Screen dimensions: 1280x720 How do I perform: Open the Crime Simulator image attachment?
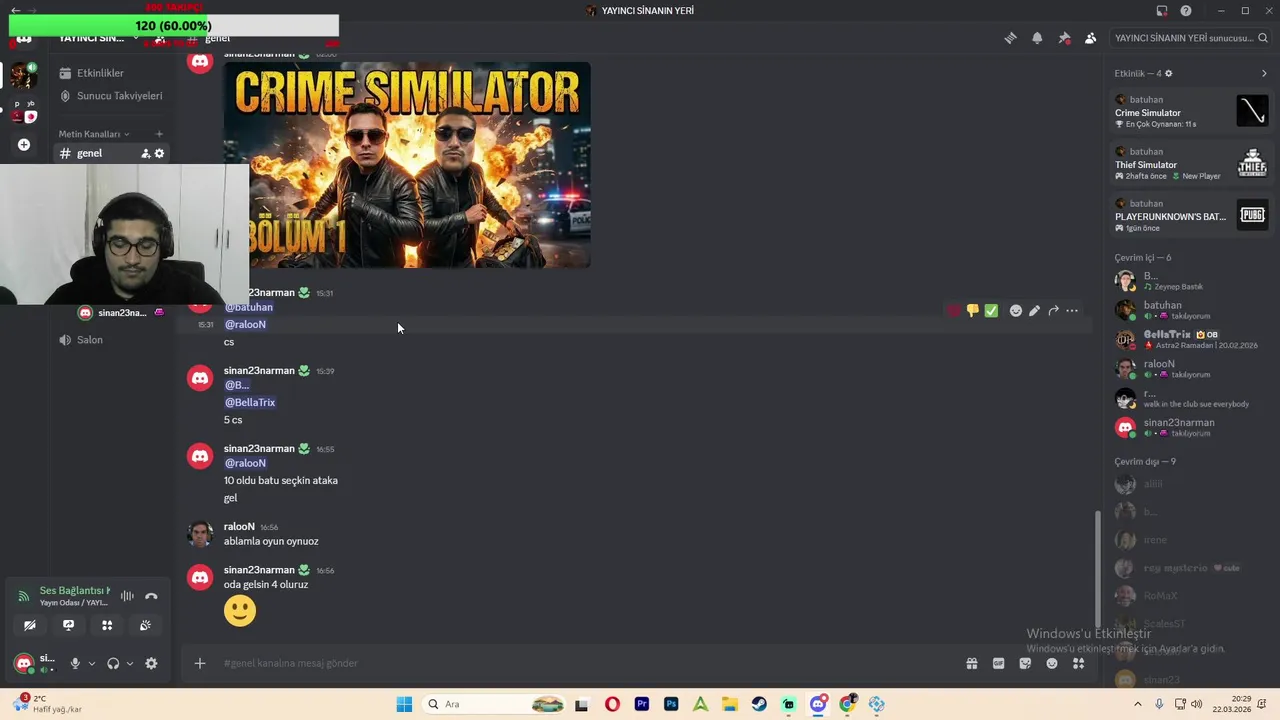(x=407, y=165)
